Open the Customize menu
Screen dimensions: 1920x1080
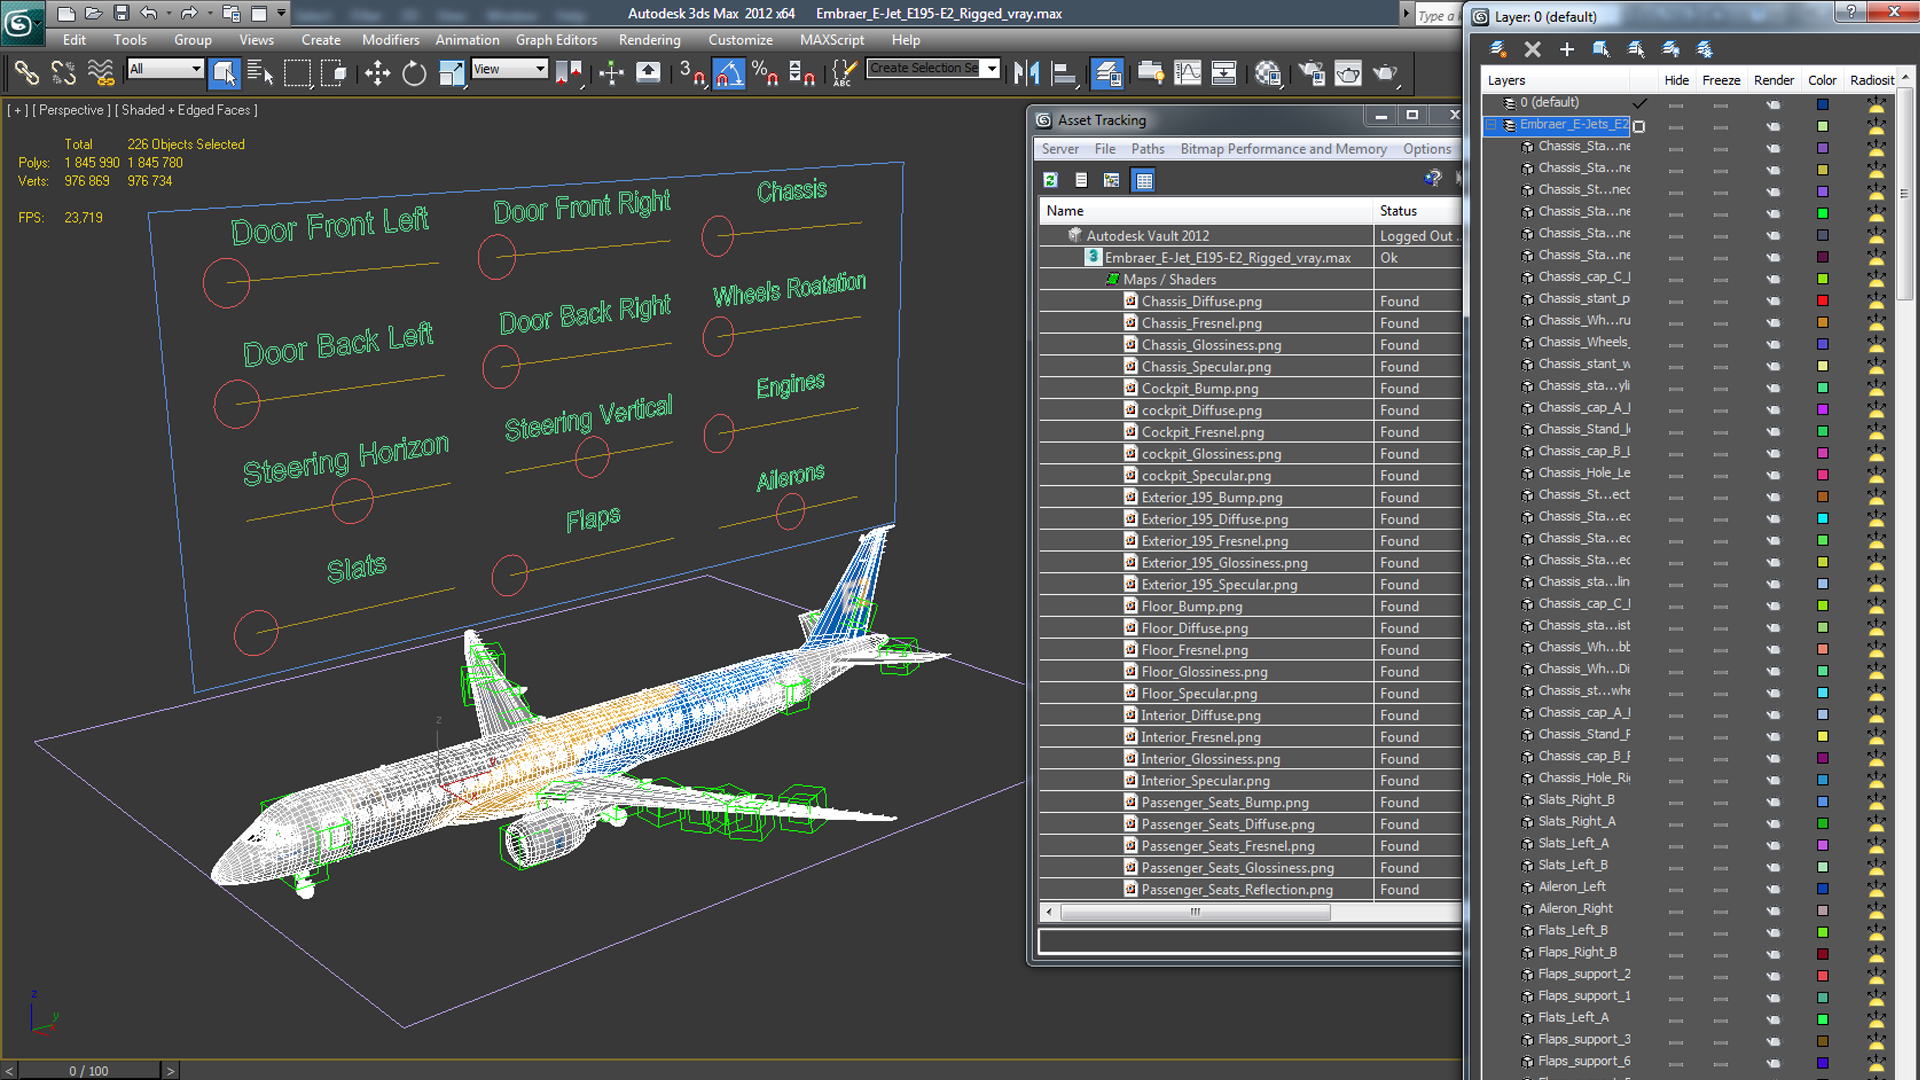click(x=740, y=40)
